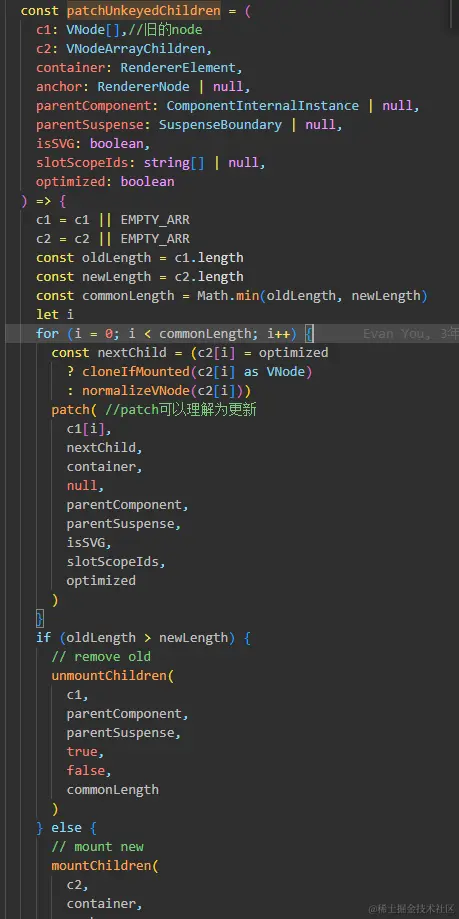Click the SuspenseBoundary type name

(220, 125)
